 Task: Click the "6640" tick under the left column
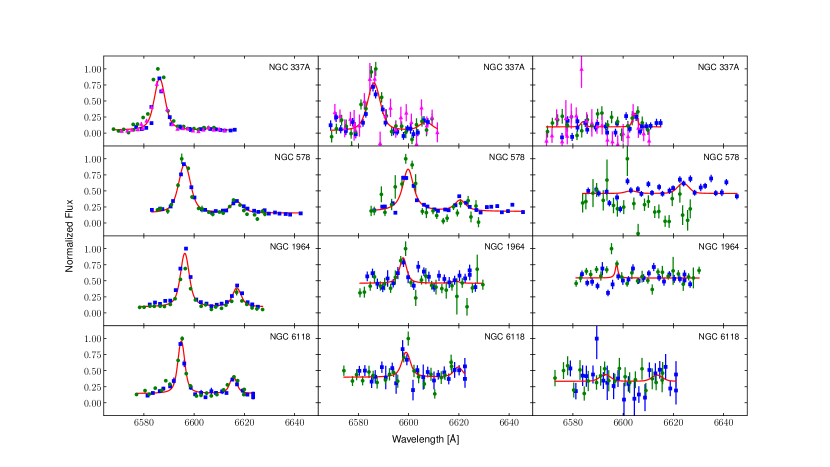[x=295, y=423]
